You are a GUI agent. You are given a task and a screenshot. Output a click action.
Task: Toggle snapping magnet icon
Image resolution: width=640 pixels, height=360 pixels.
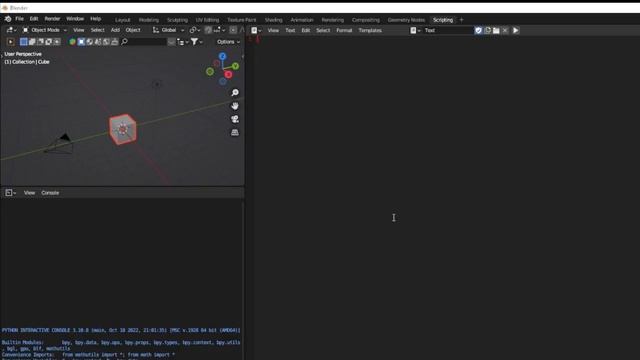(x=208, y=30)
